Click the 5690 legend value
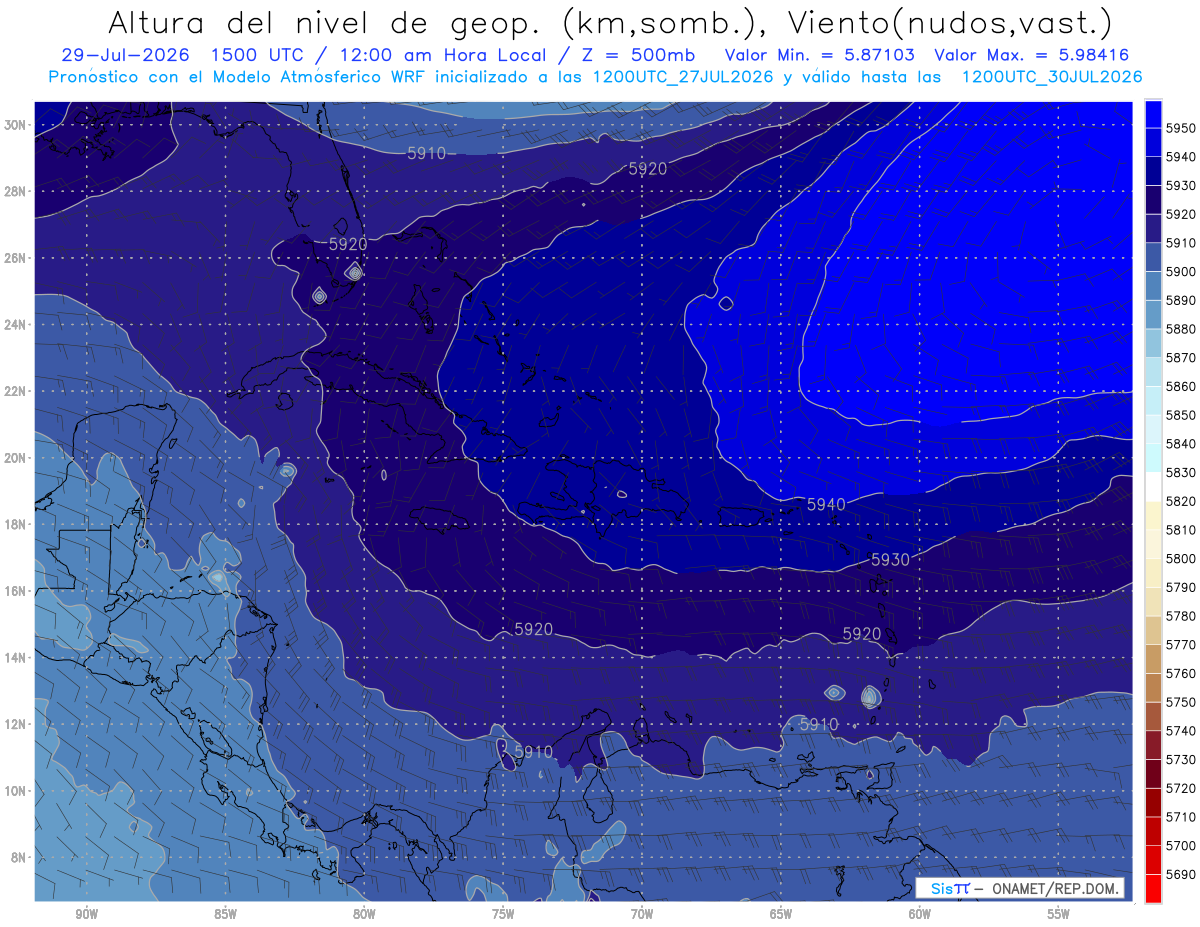The image size is (1200, 927). tap(1180, 874)
